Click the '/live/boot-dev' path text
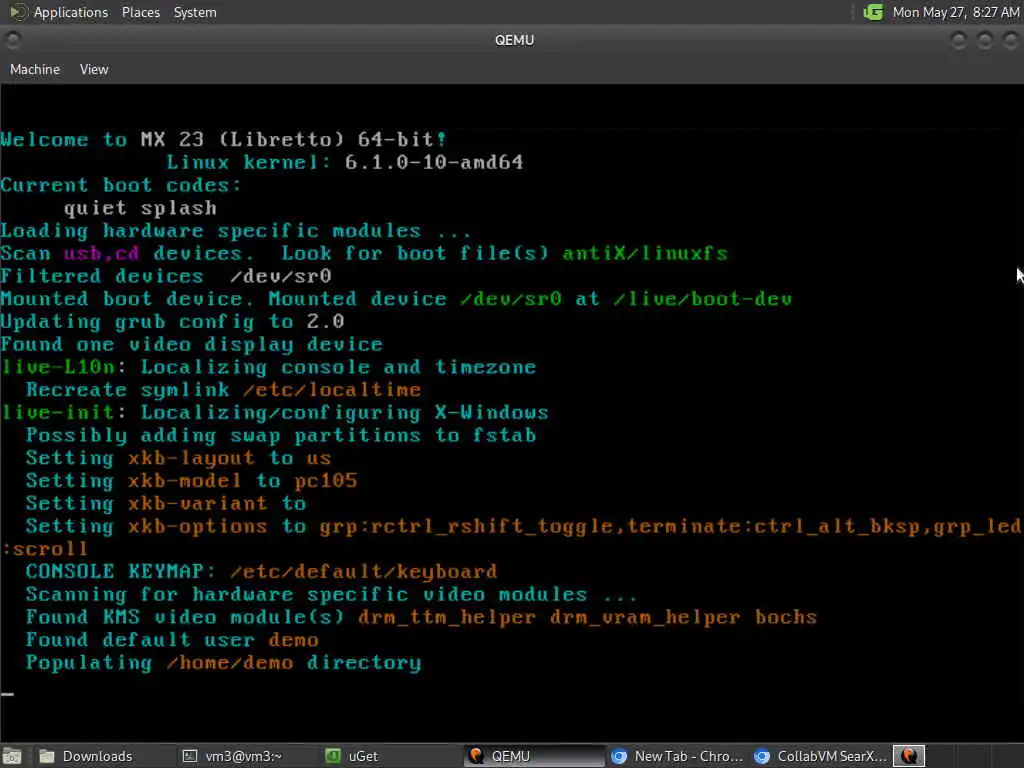The image size is (1024, 768). (703, 299)
